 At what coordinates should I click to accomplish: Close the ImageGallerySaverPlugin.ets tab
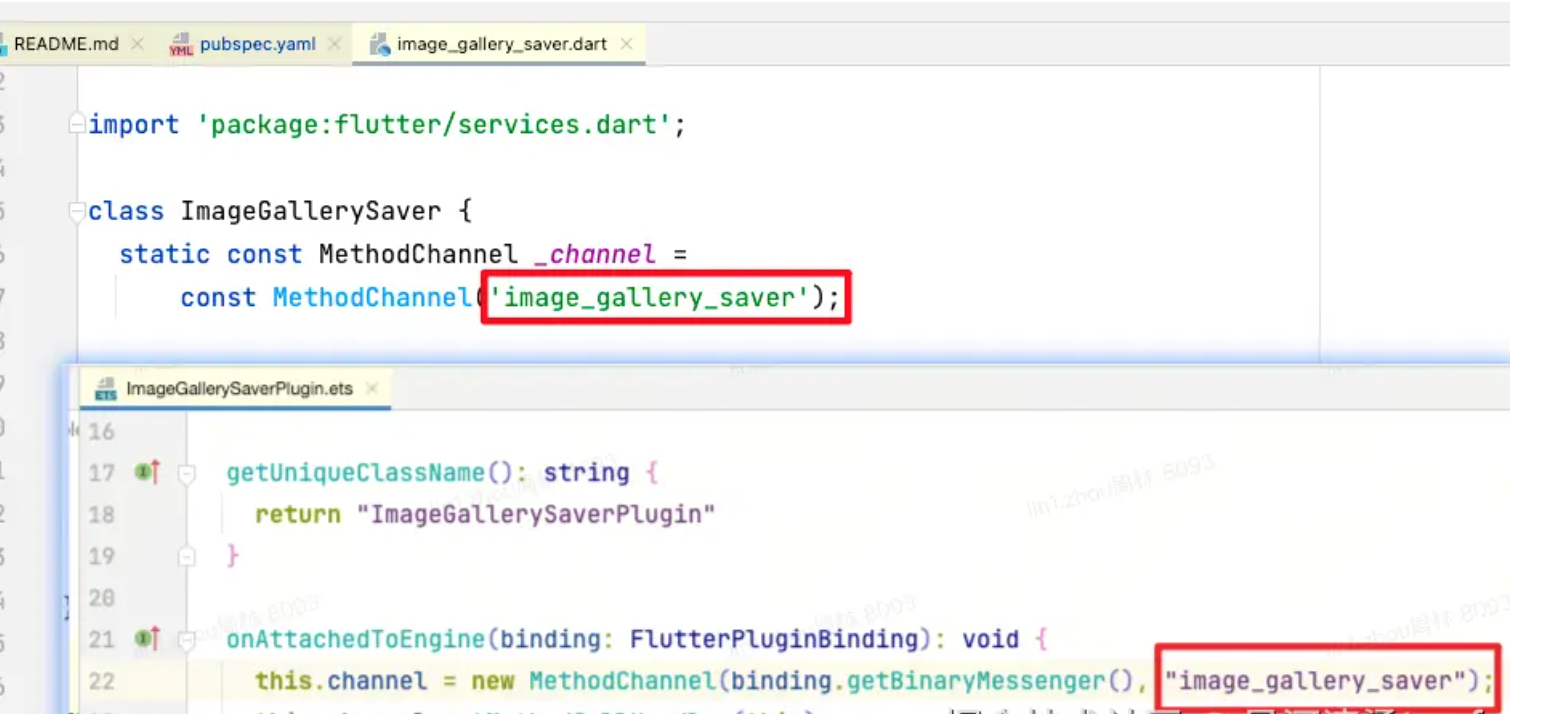coord(372,389)
